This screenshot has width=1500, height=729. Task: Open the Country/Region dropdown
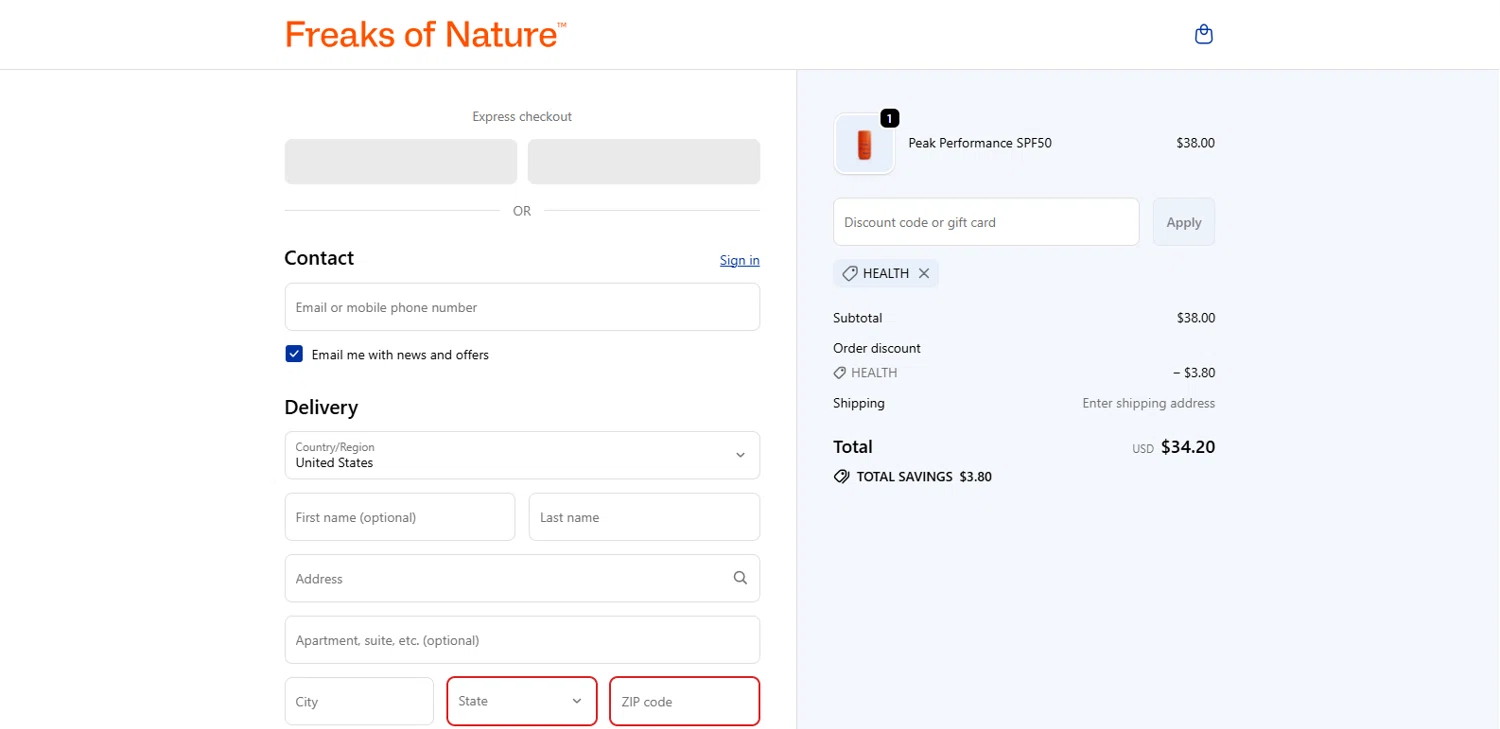(x=522, y=455)
